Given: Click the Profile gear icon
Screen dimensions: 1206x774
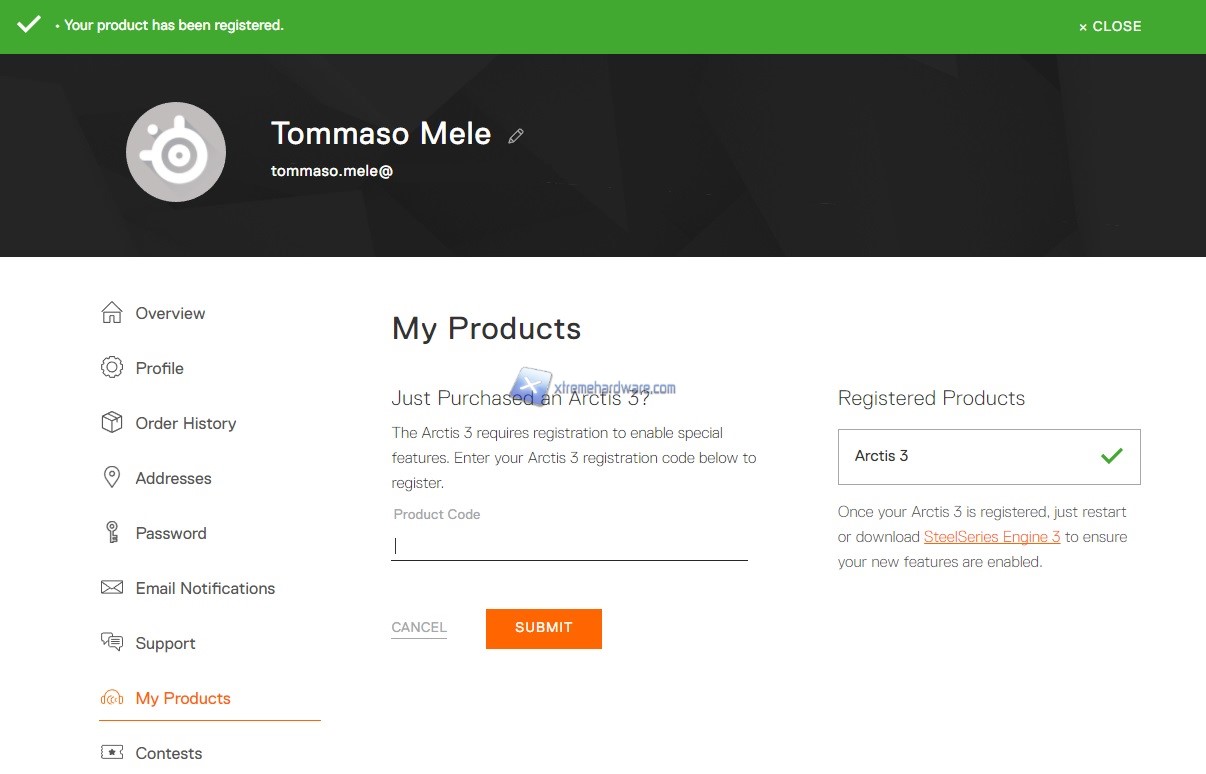Looking at the screenshot, I should click(112, 368).
